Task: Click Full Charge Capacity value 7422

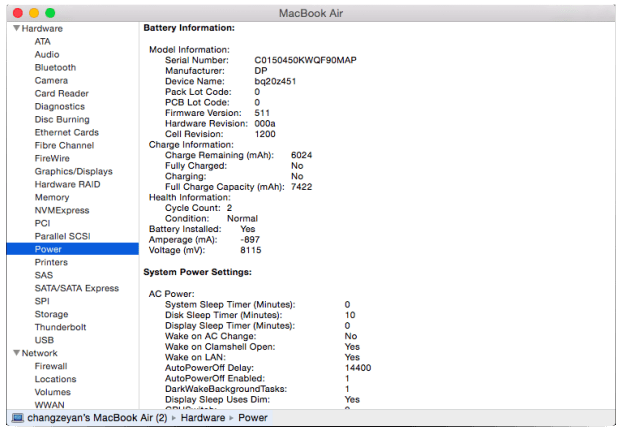Action: pyautogui.click(x=301, y=187)
